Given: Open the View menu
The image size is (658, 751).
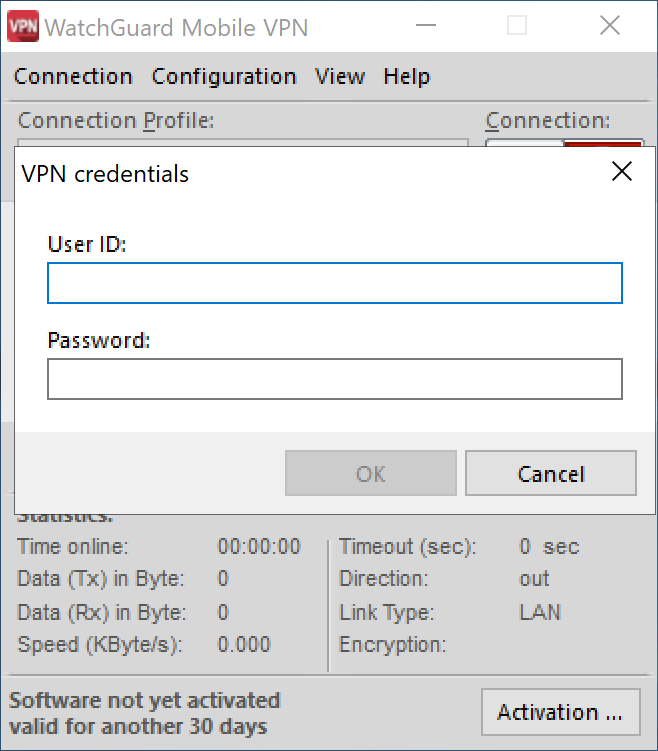Looking at the screenshot, I should point(340,77).
